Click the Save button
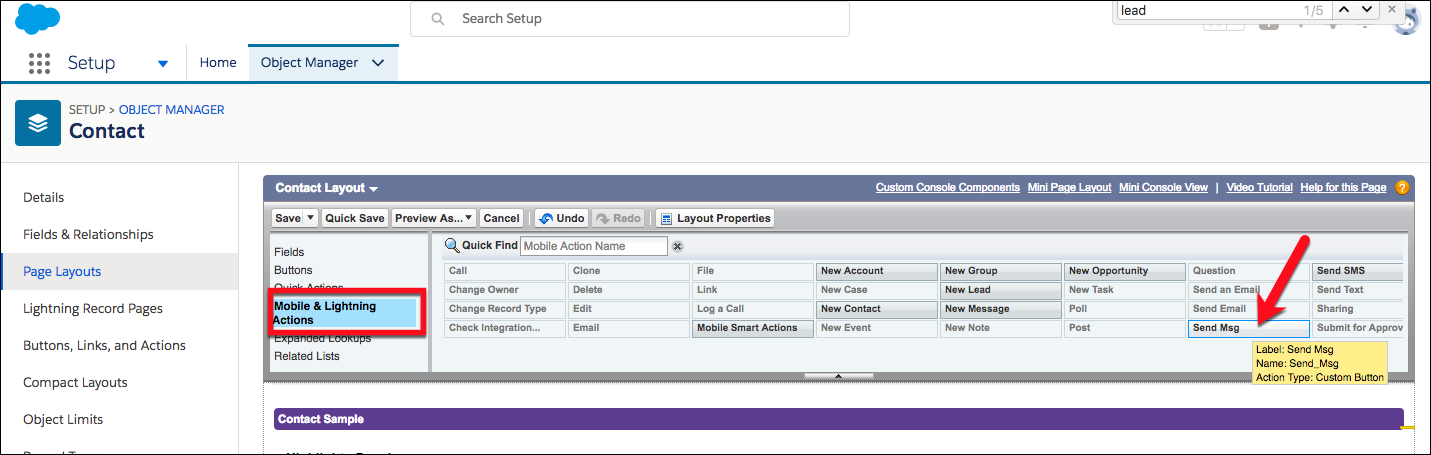 [287, 218]
